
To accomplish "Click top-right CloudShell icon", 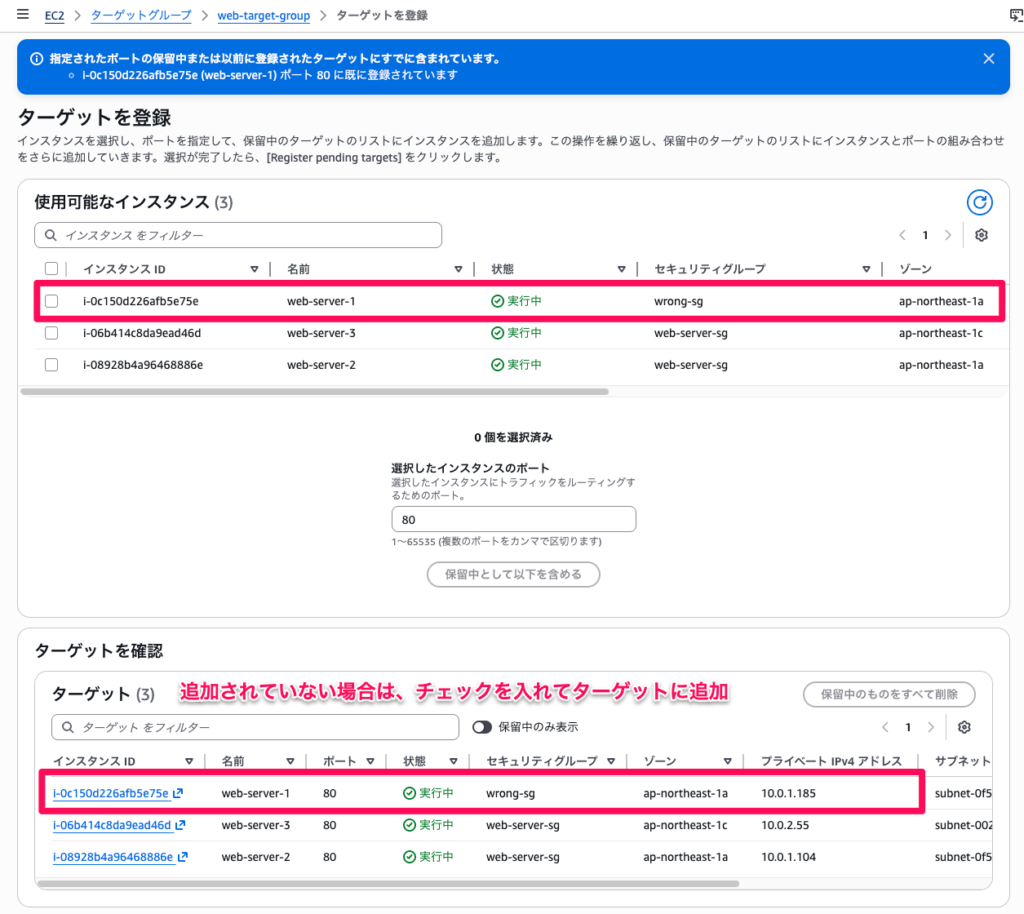I will [1016, 16].
